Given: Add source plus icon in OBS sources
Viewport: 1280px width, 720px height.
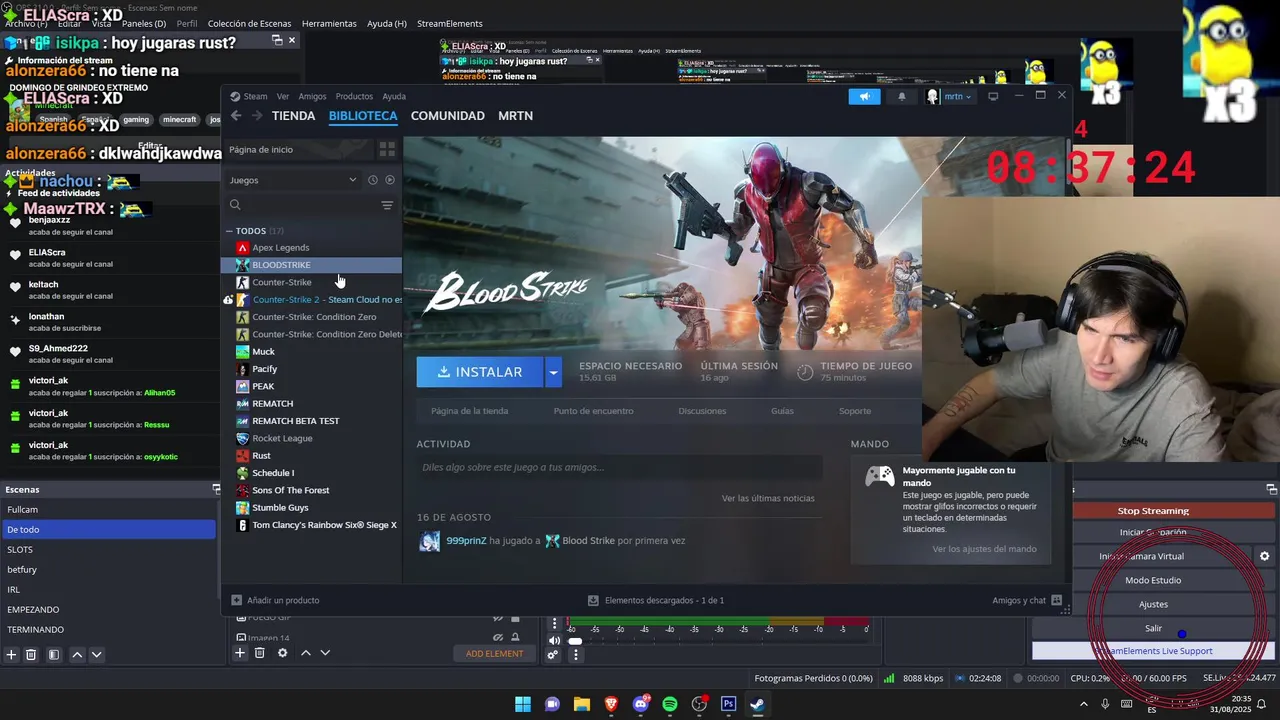Looking at the screenshot, I should point(240,653).
